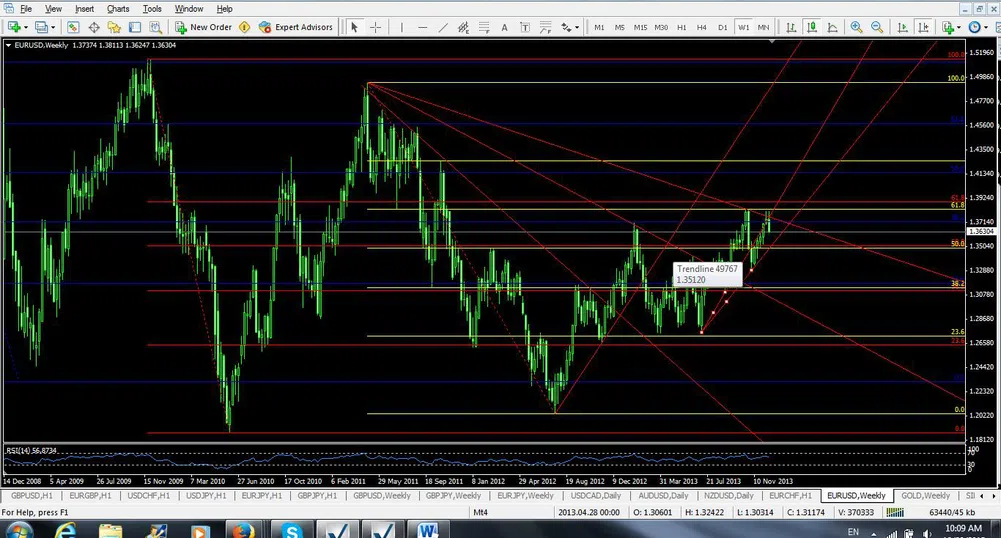Select the horizontal line drawing tool
Viewport: 1001px width, 538px height.
pyautogui.click(x=424, y=27)
